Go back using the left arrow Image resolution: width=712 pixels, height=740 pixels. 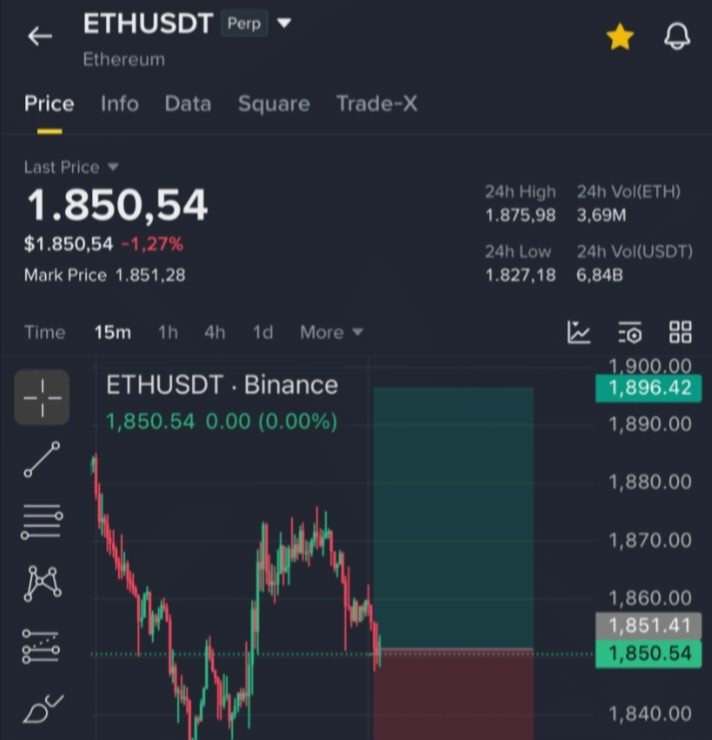[40, 36]
